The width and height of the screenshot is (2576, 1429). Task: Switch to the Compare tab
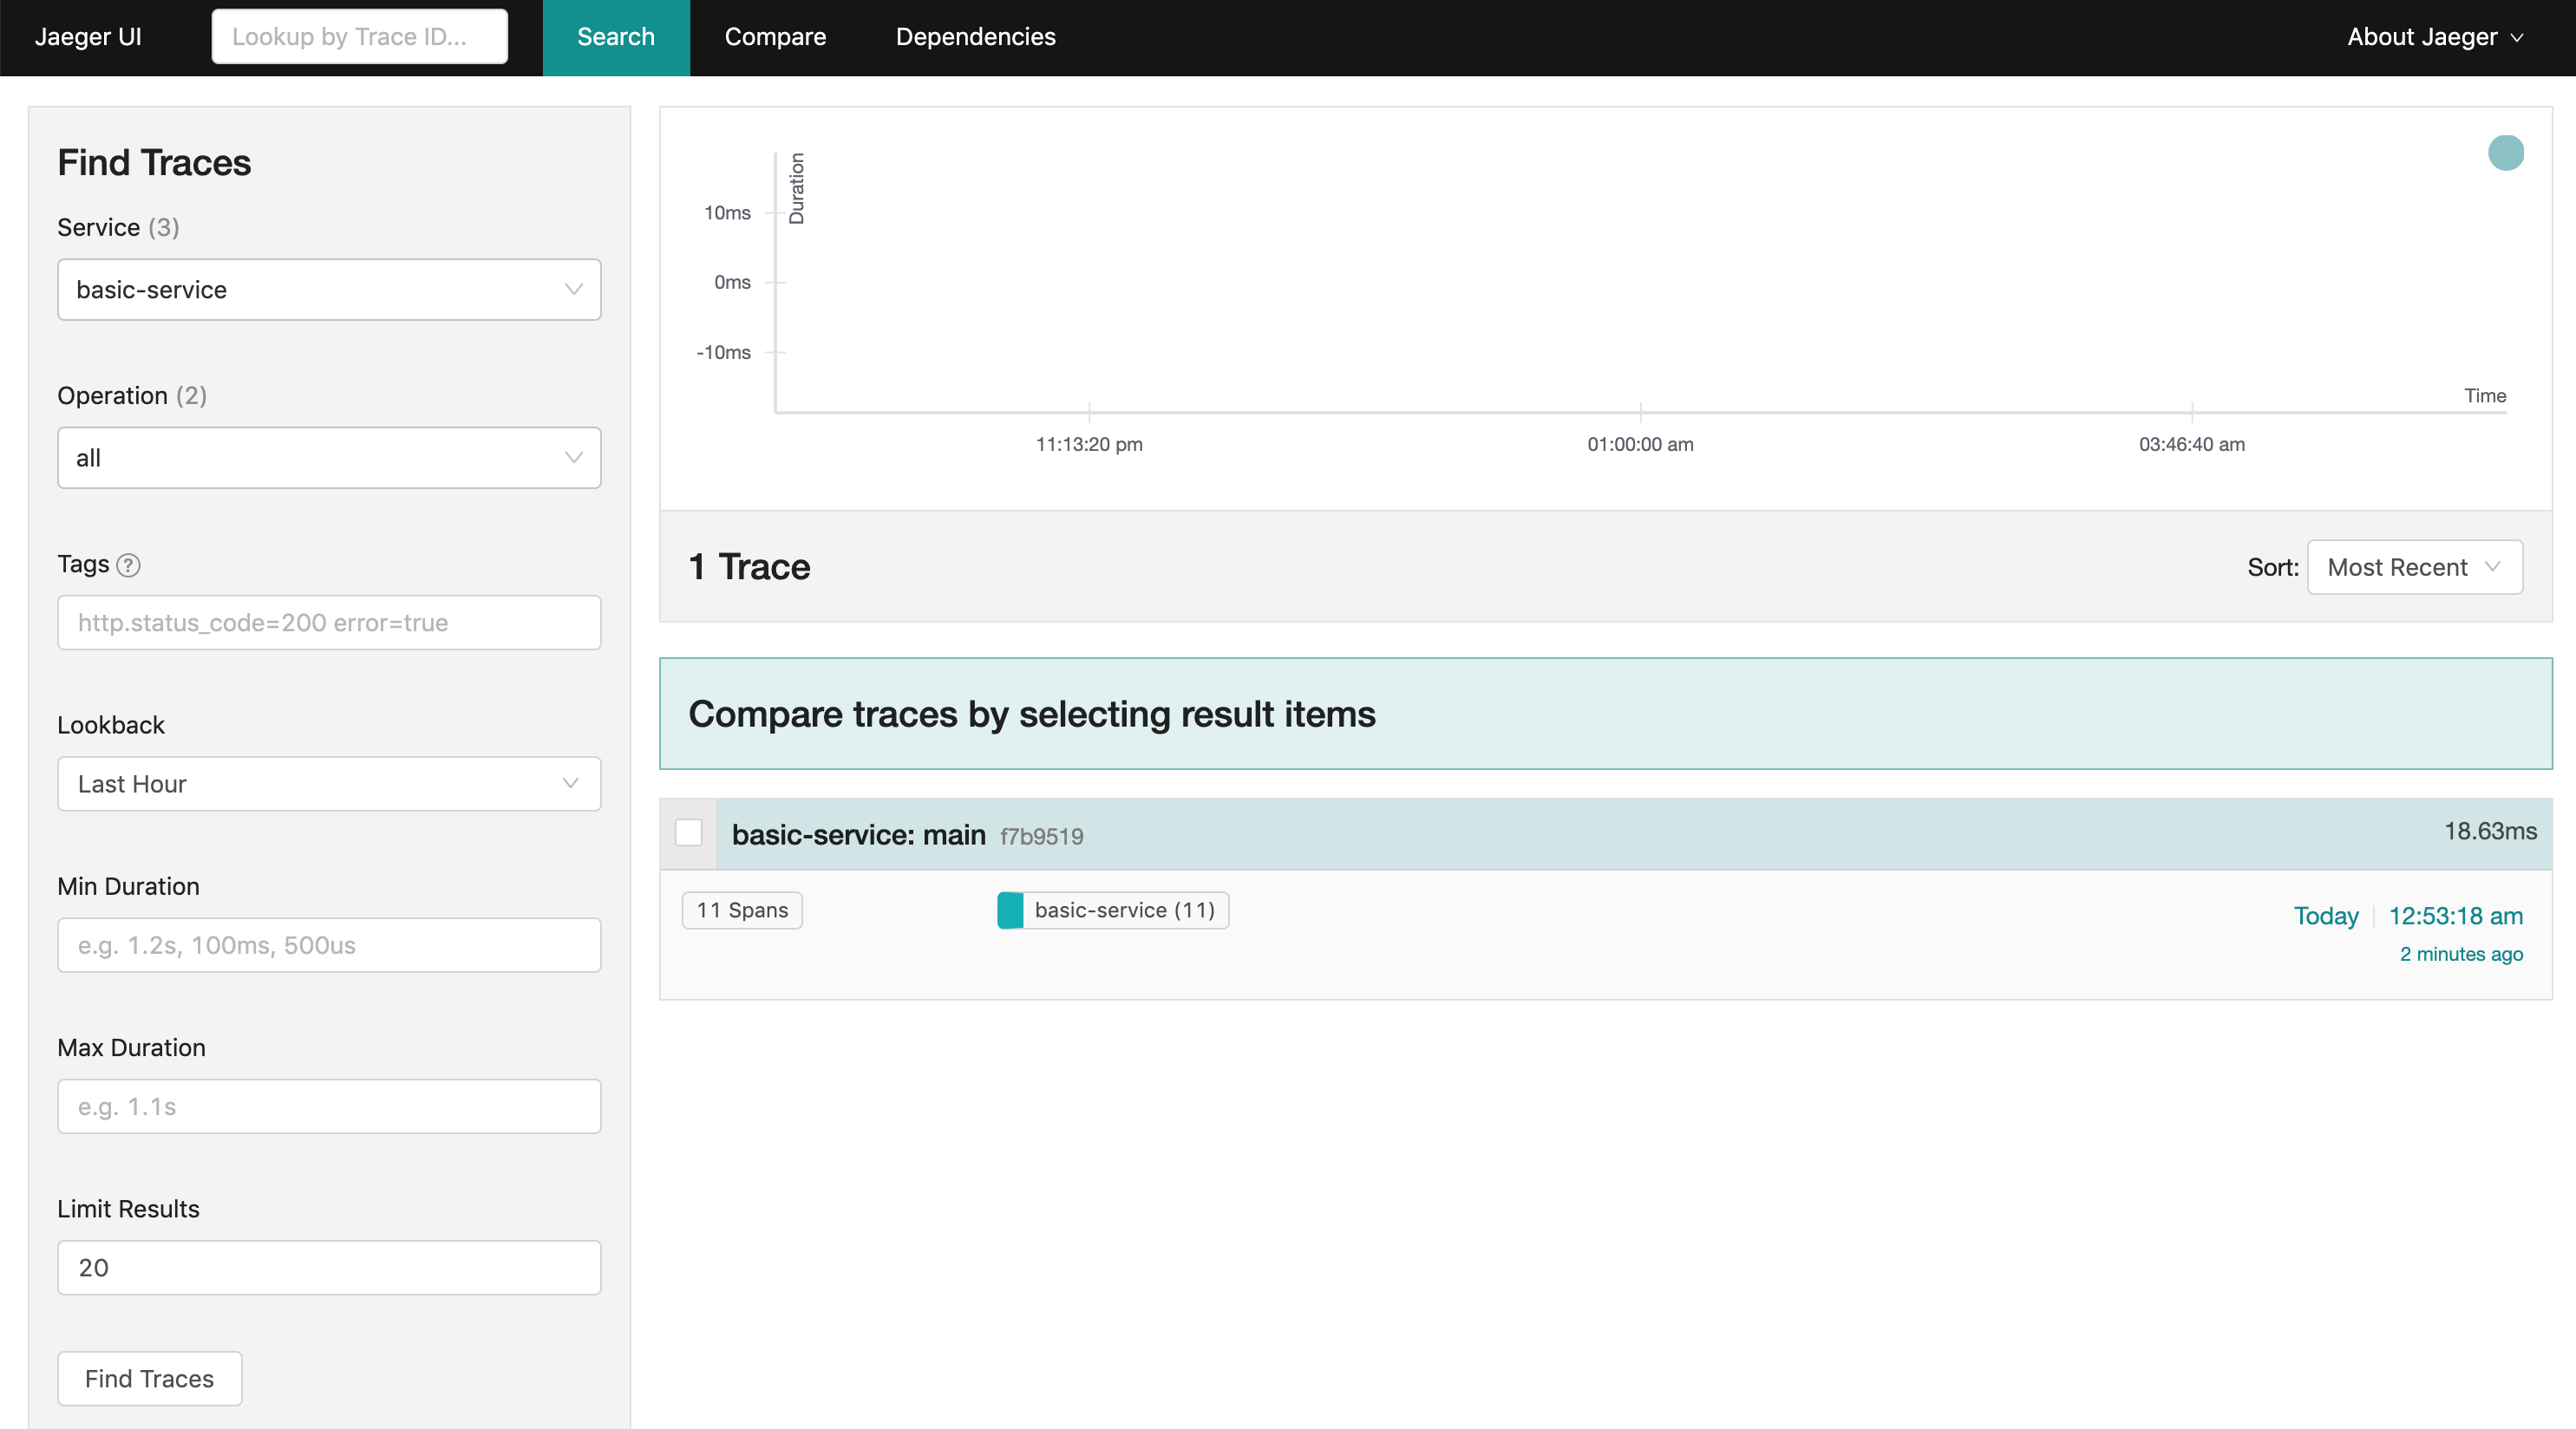(x=775, y=37)
